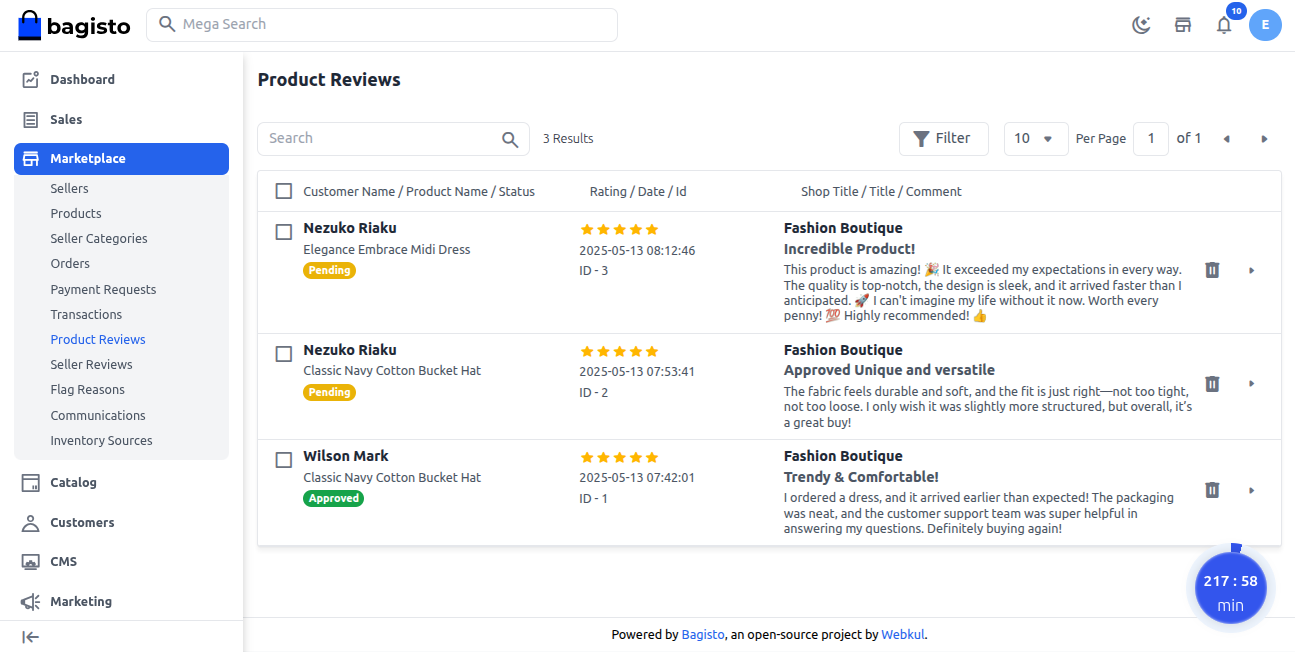Open notifications via the bell icon

click(x=1223, y=24)
